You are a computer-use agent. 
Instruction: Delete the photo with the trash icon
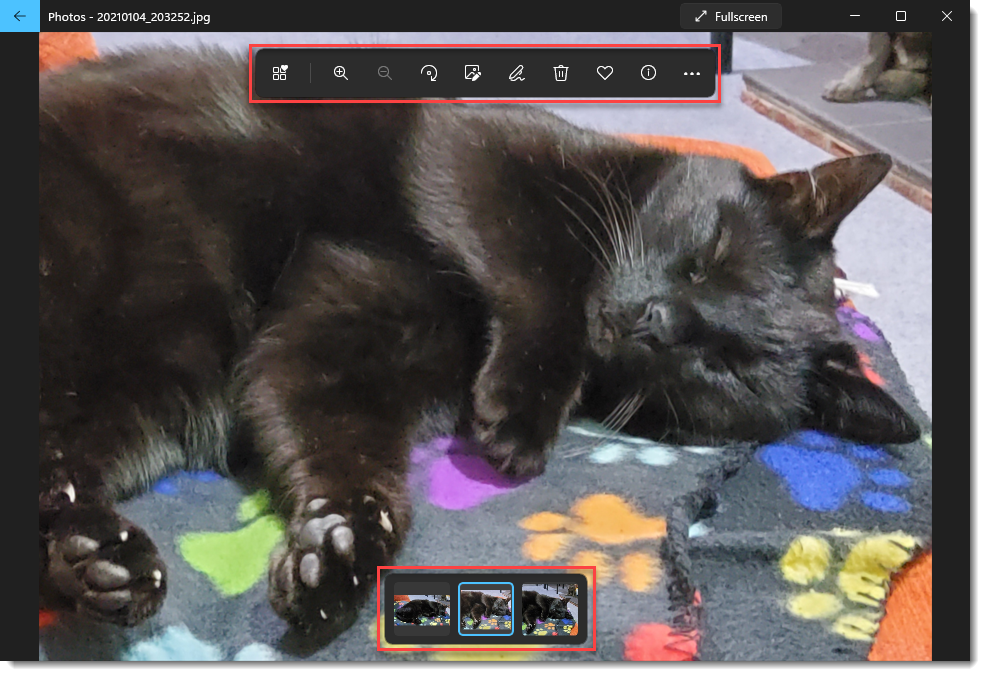[560, 72]
